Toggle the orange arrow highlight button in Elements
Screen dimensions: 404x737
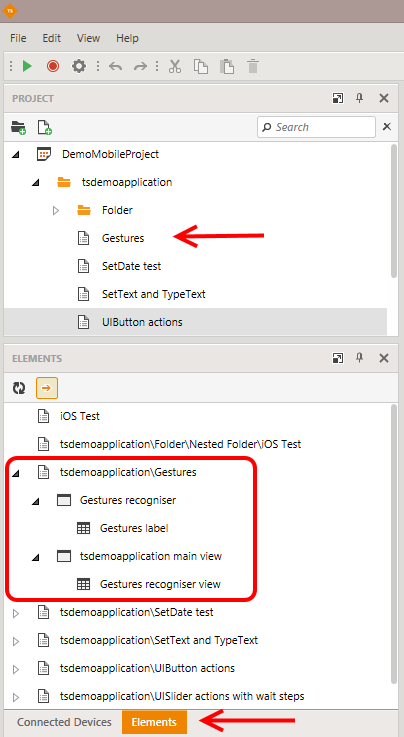point(47,388)
